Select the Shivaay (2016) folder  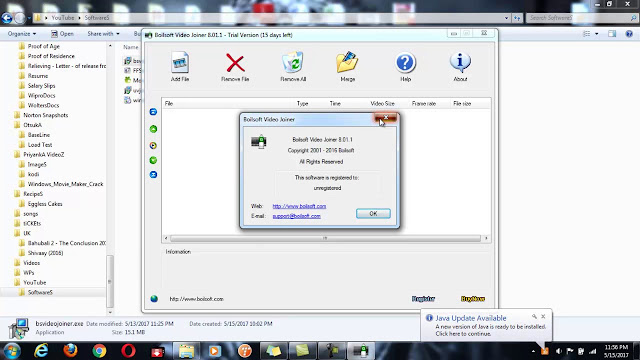tap(45, 253)
